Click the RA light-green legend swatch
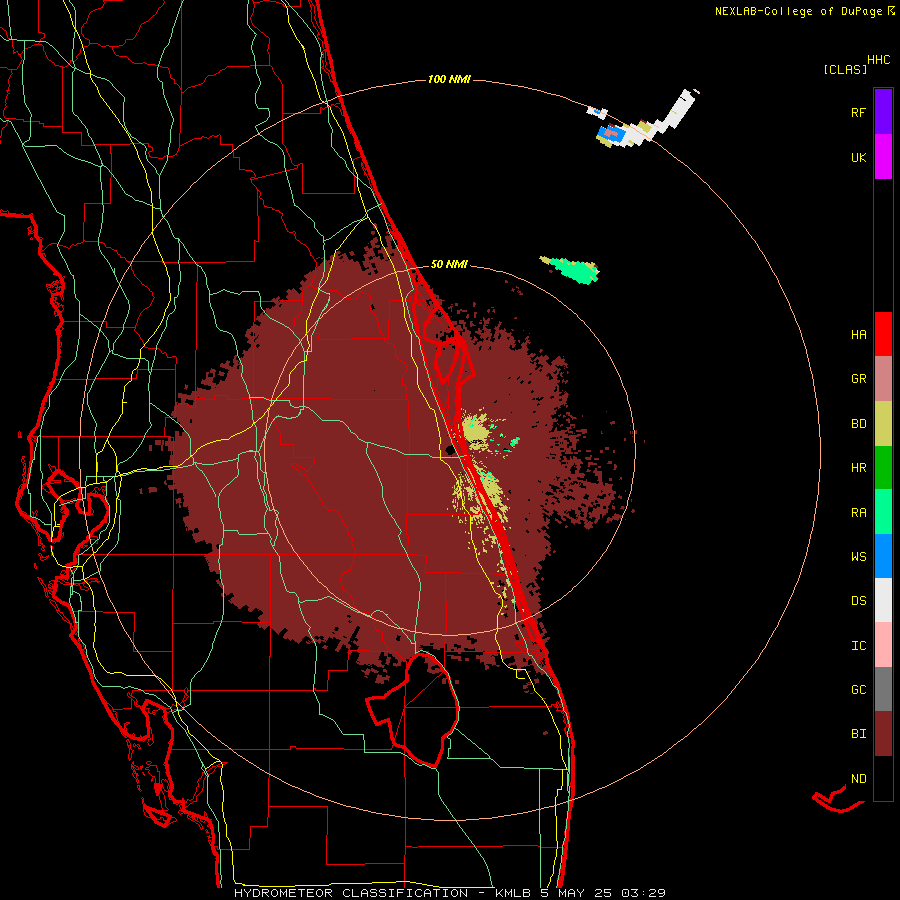Image resolution: width=900 pixels, height=900 pixels. (x=883, y=512)
